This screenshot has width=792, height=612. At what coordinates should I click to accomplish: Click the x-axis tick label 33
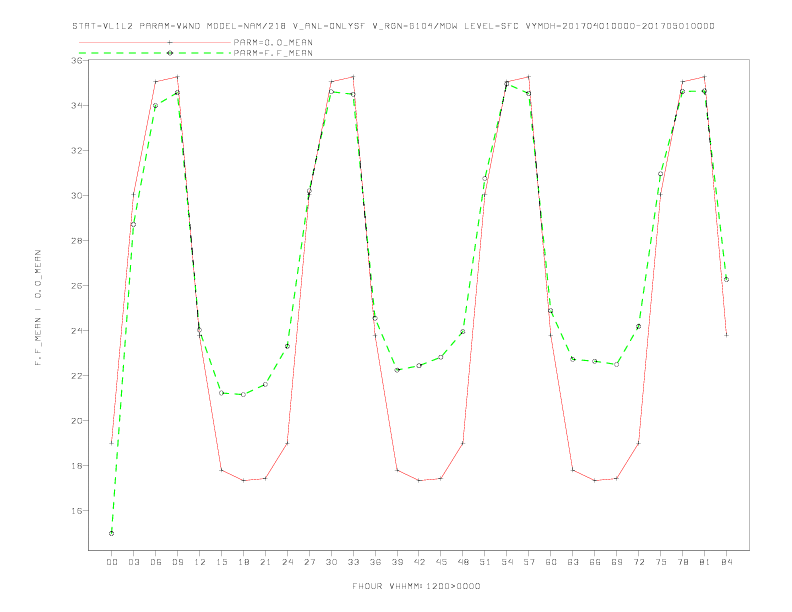pyautogui.click(x=353, y=562)
